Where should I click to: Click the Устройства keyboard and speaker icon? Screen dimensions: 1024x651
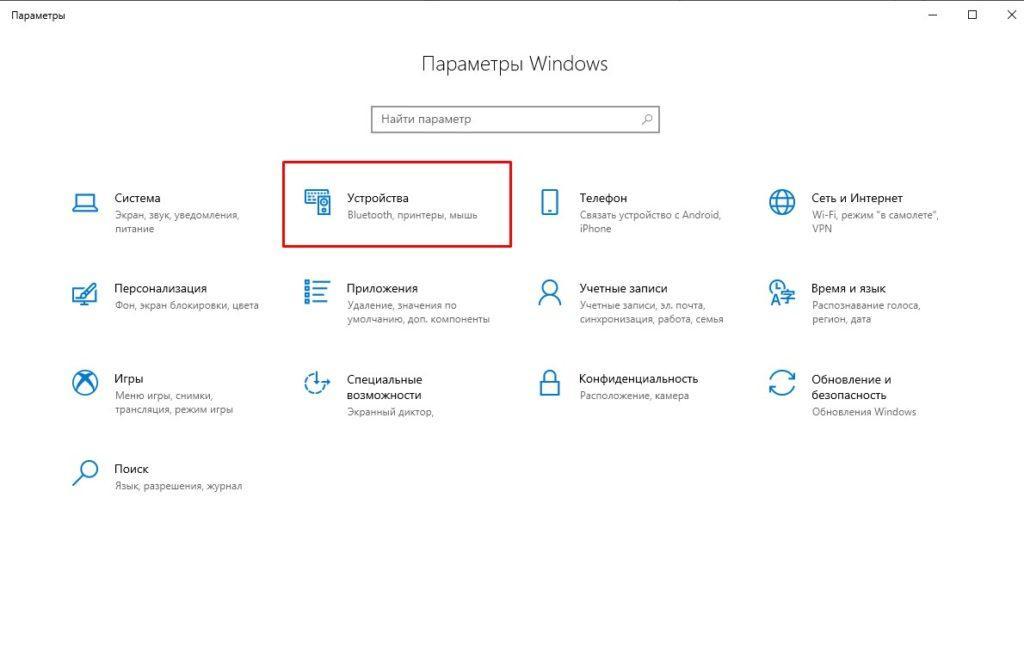317,202
